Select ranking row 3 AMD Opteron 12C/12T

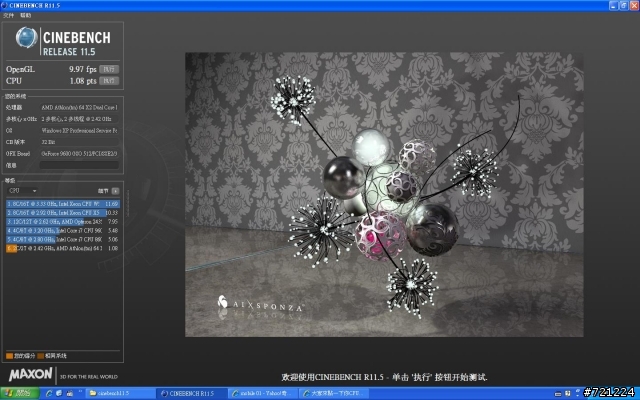tap(62, 222)
